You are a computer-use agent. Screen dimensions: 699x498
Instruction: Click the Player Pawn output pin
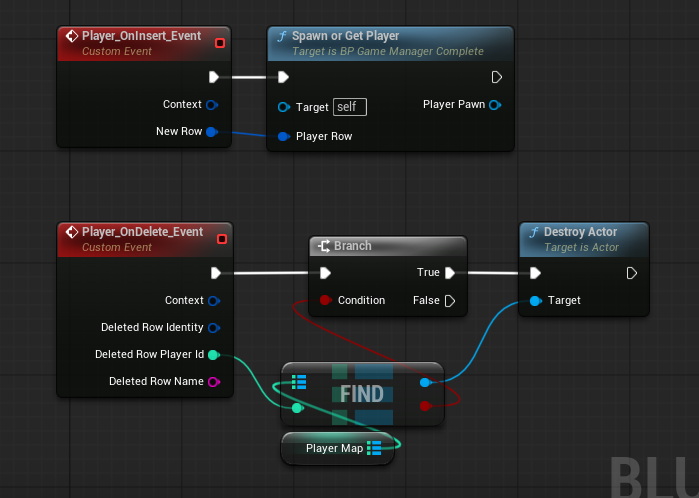click(x=495, y=104)
